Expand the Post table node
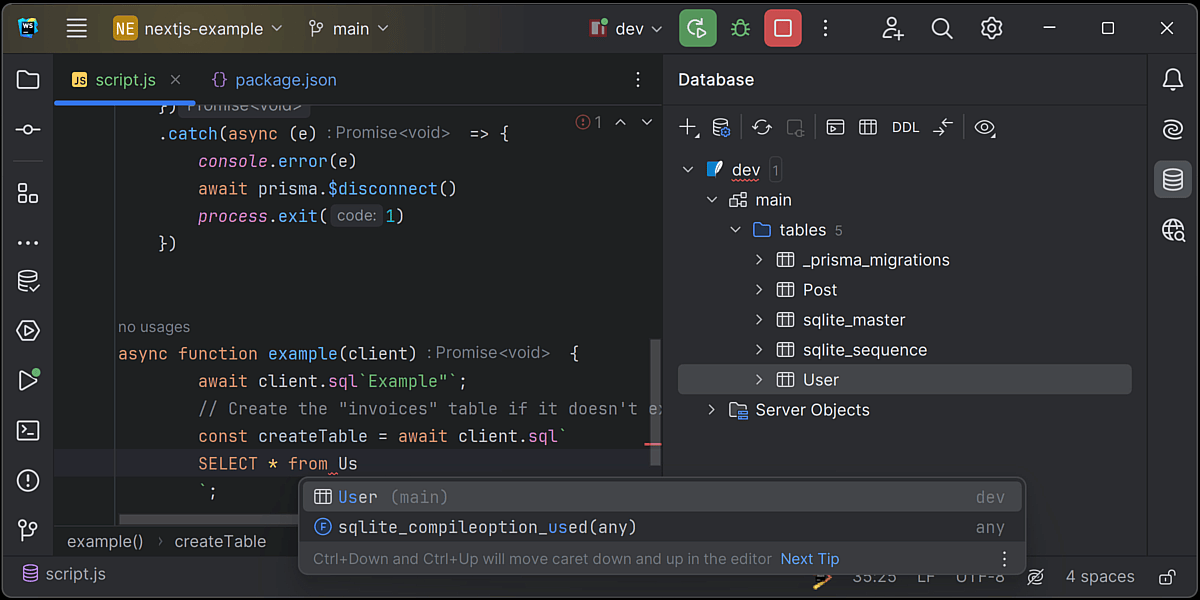 pyautogui.click(x=759, y=290)
